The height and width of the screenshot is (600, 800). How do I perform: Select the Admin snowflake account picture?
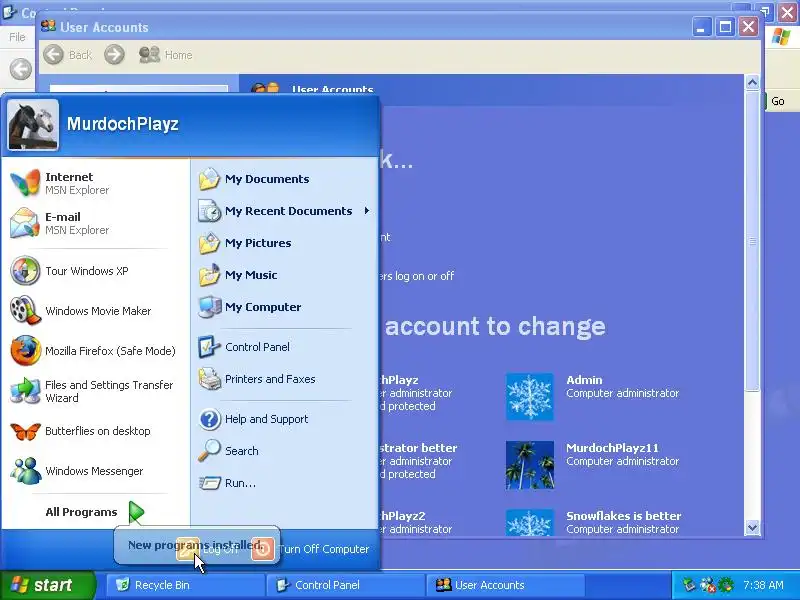530,397
